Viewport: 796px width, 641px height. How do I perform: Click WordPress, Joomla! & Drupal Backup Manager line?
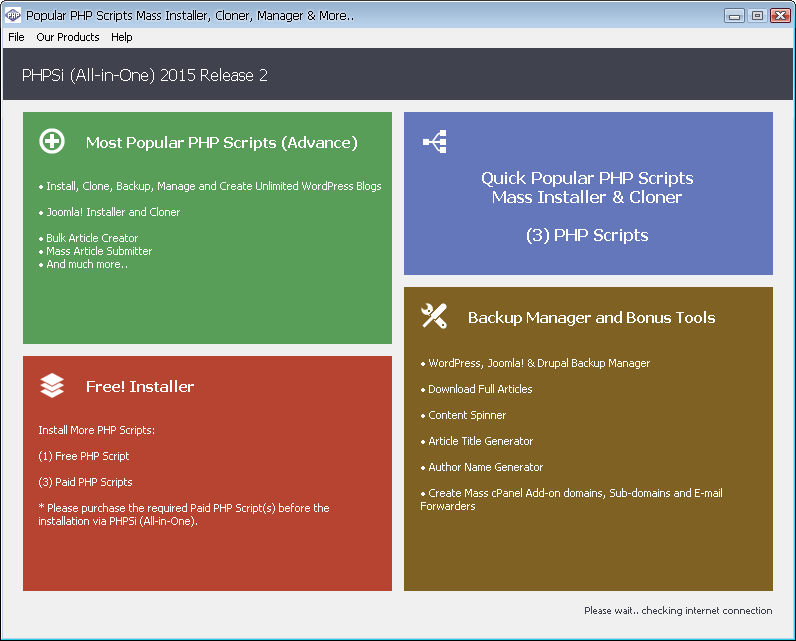click(535, 363)
